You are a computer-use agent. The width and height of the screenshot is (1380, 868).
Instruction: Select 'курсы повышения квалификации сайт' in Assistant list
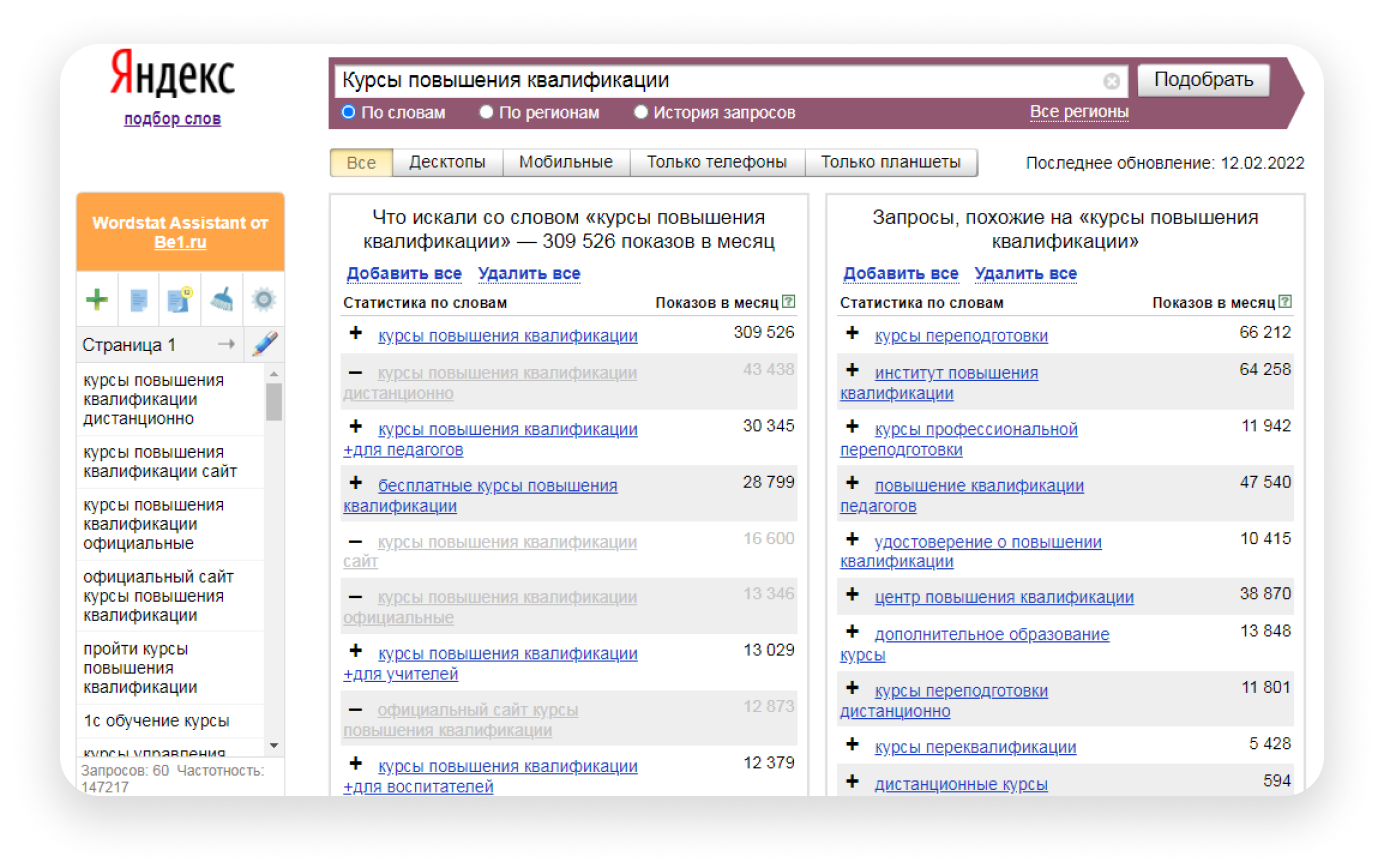coord(171,462)
